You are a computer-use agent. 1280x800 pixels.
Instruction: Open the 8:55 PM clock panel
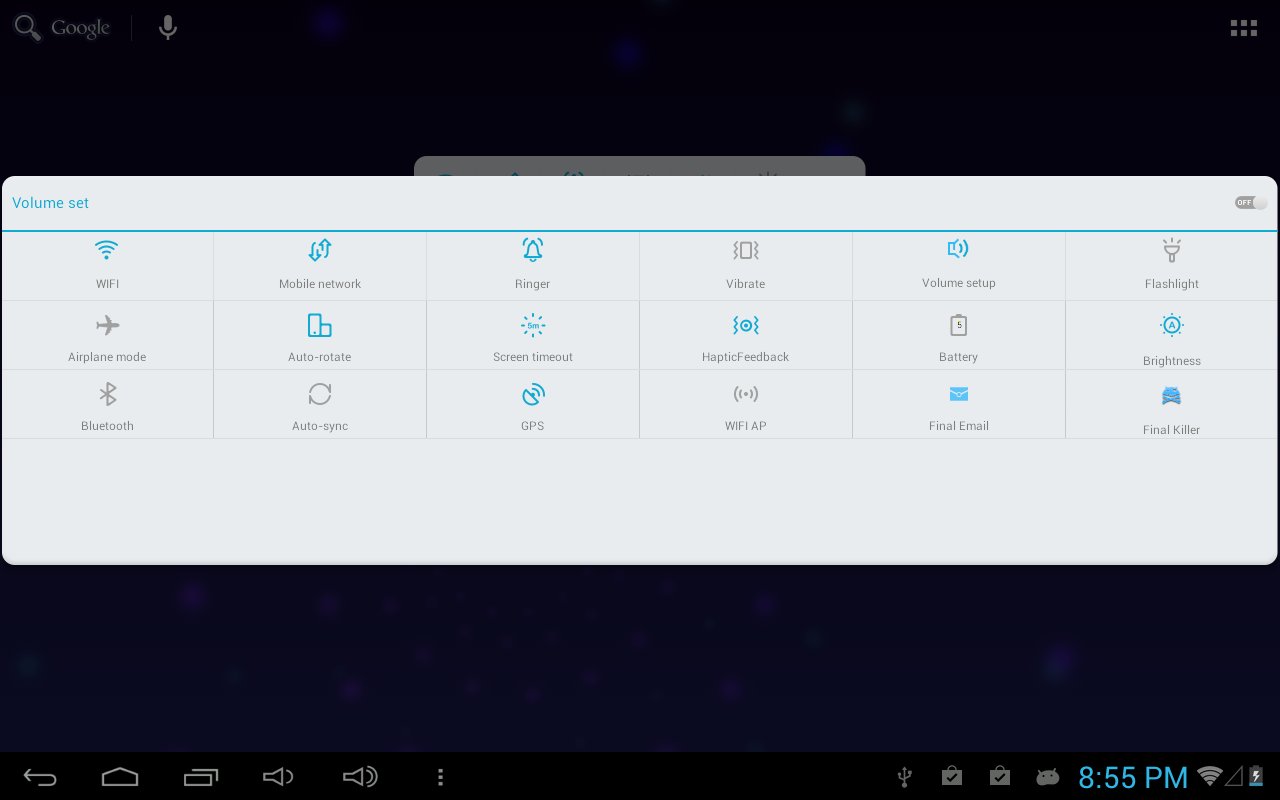1133,777
